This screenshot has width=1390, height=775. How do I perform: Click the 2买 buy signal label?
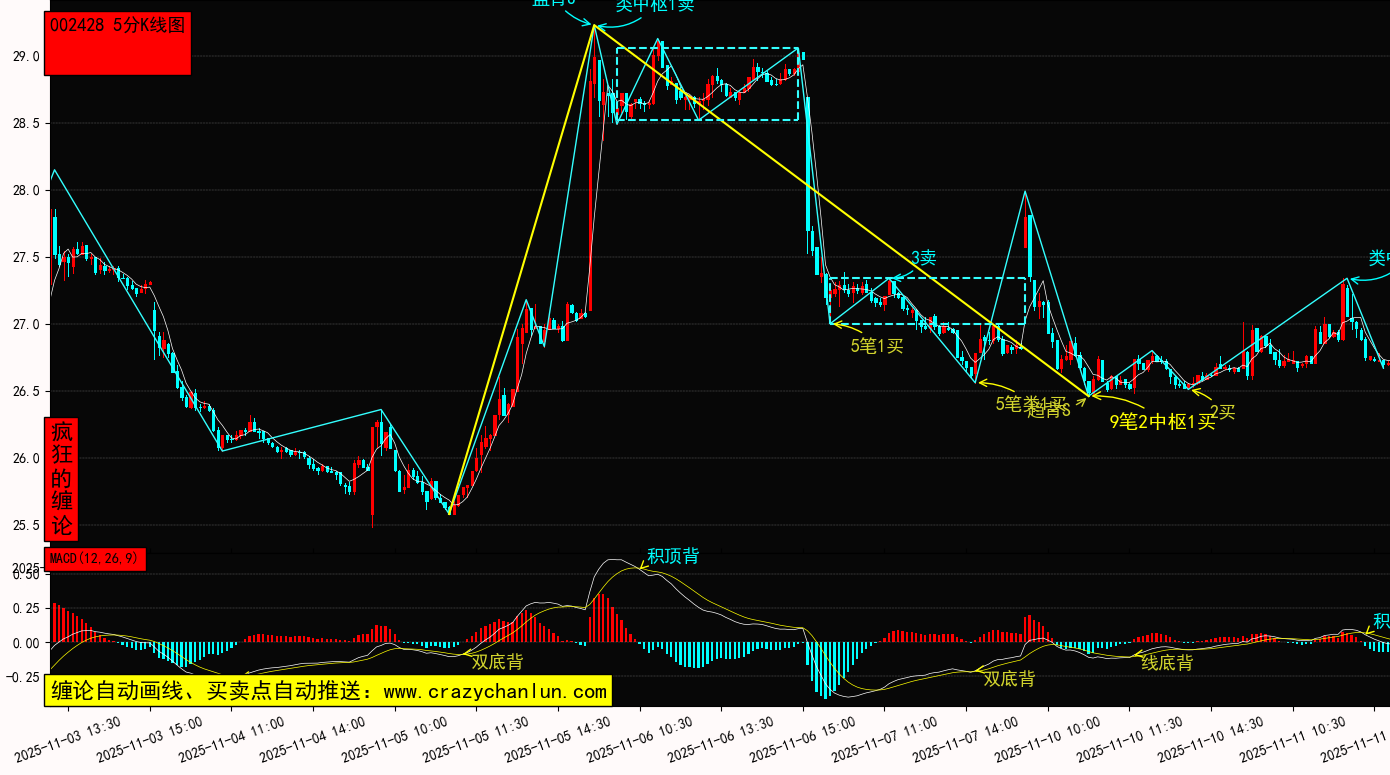pyautogui.click(x=1222, y=411)
